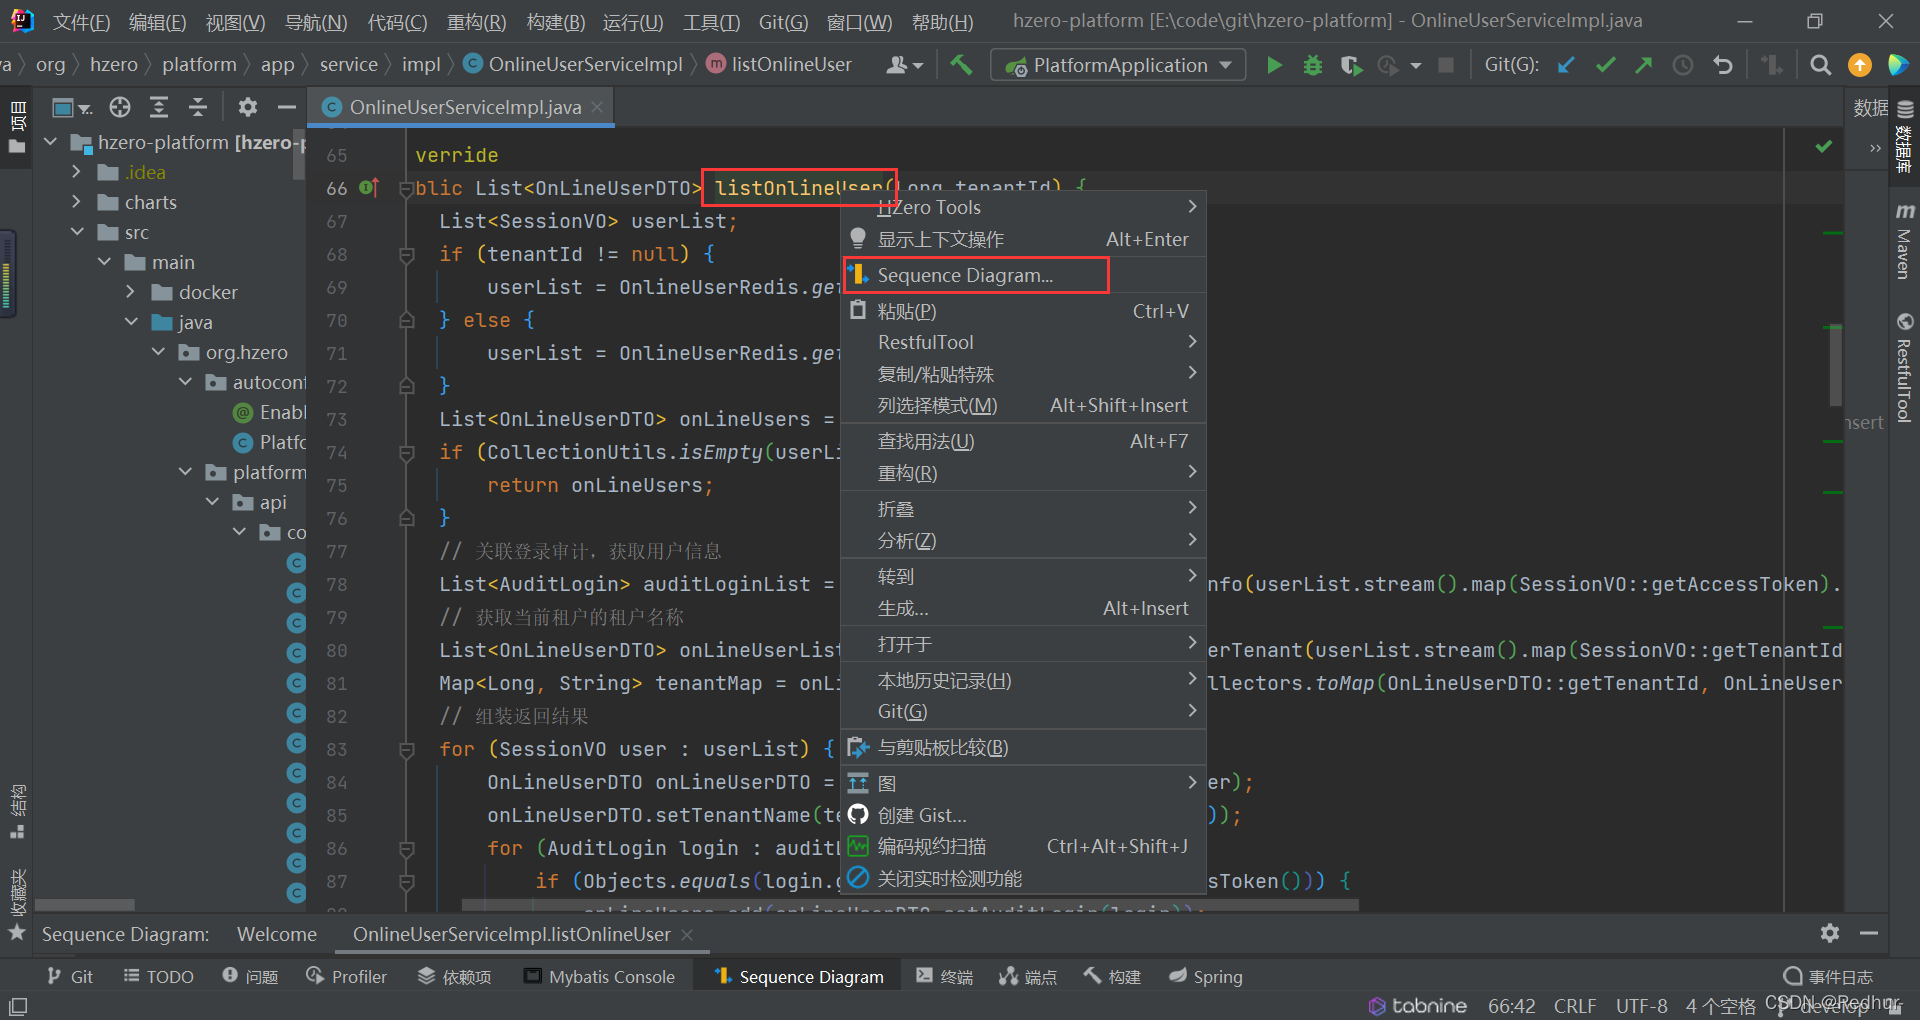Viewport: 1920px width, 1020px height.
Task: Close the OnlineUserServiceImpl.java editor tab
Action: tap(597, 107)
